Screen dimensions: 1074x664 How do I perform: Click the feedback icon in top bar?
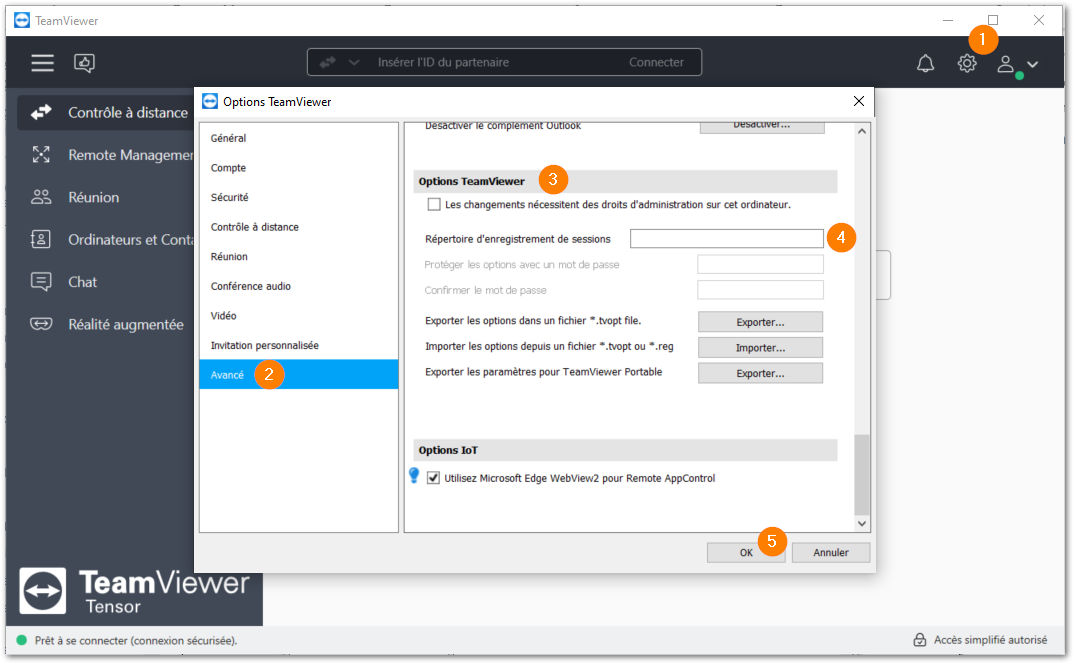pos(84,63)
